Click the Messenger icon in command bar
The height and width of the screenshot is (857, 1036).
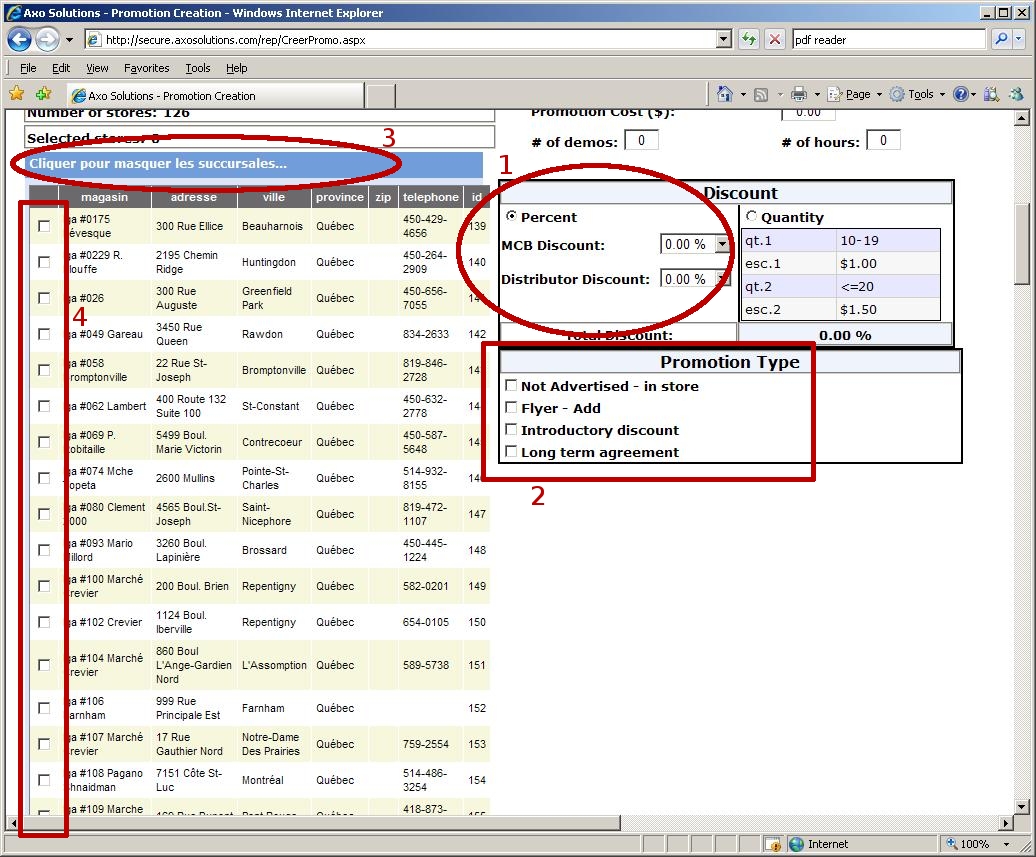click(x=1016, y=94)
